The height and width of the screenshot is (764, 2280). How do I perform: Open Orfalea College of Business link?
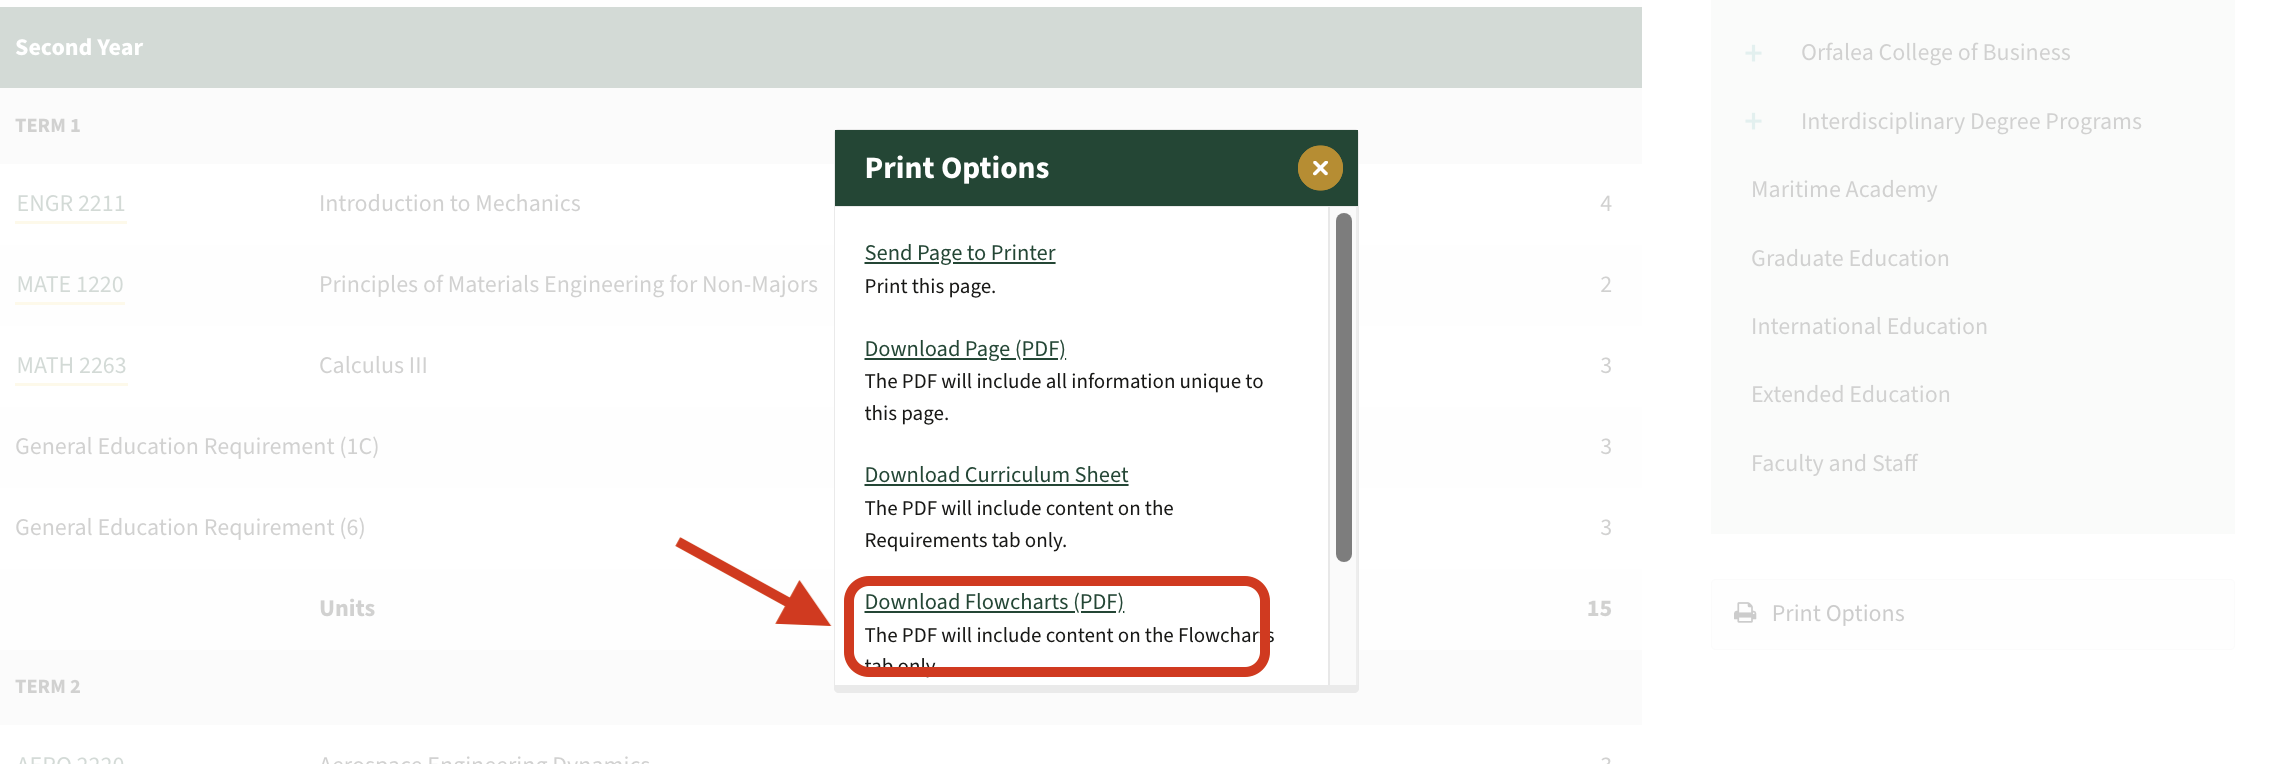(x=1934, y=53)
